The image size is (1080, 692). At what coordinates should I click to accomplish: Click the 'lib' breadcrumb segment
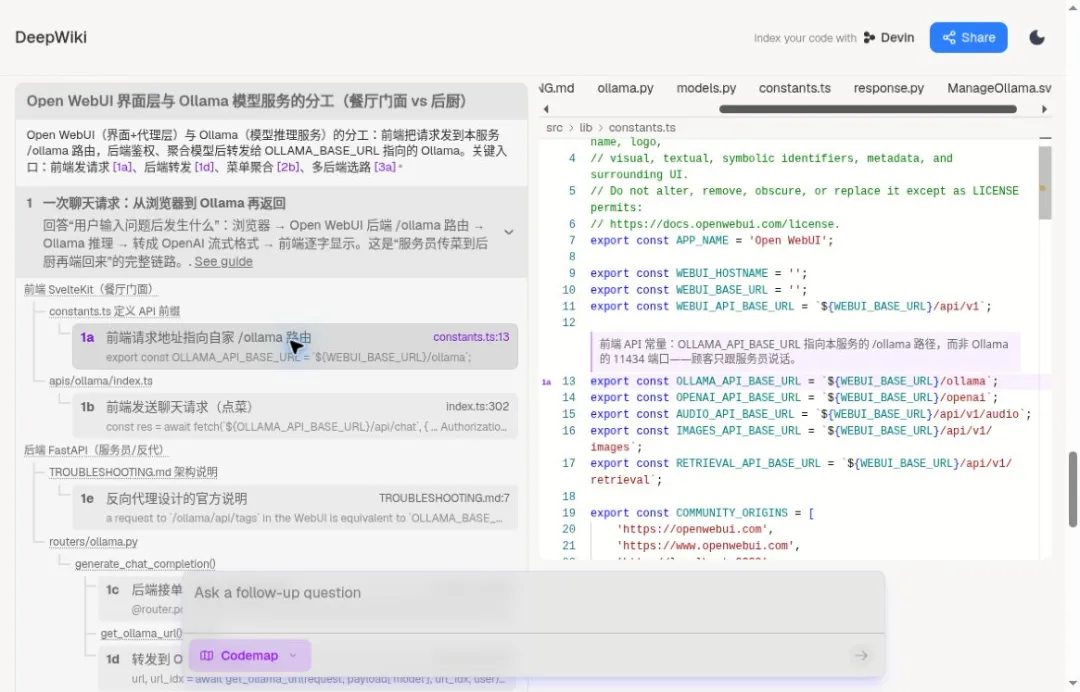[x=585, y=127]
